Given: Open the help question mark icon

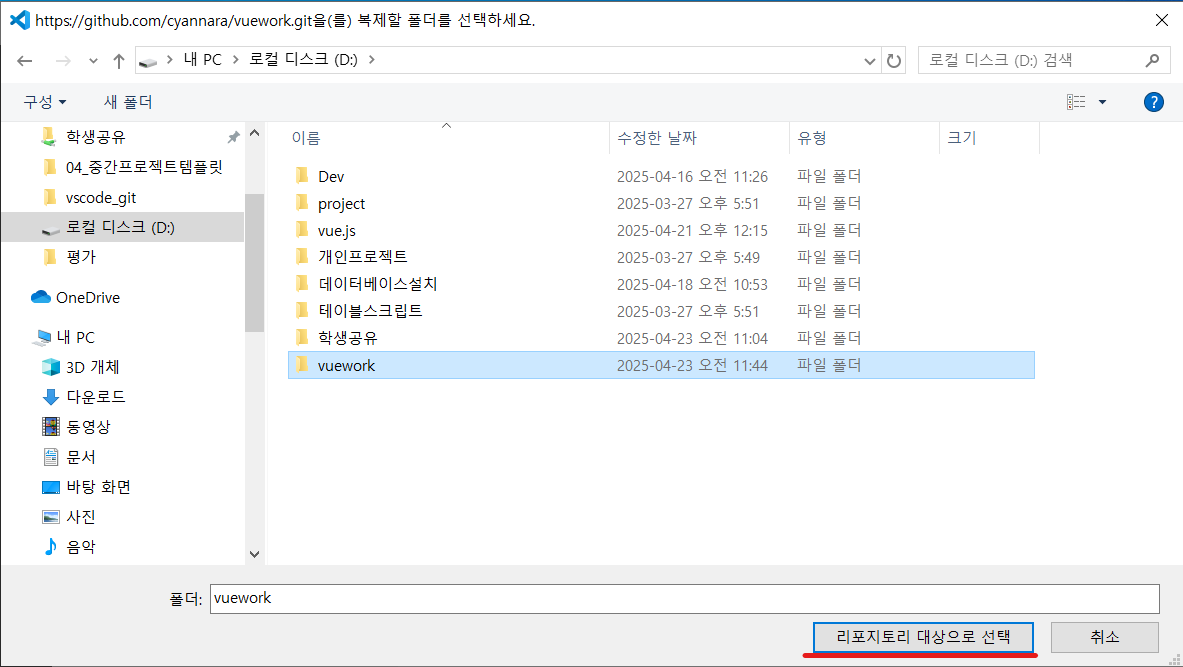Looking at the screenshot, I should pos(1153,102).
